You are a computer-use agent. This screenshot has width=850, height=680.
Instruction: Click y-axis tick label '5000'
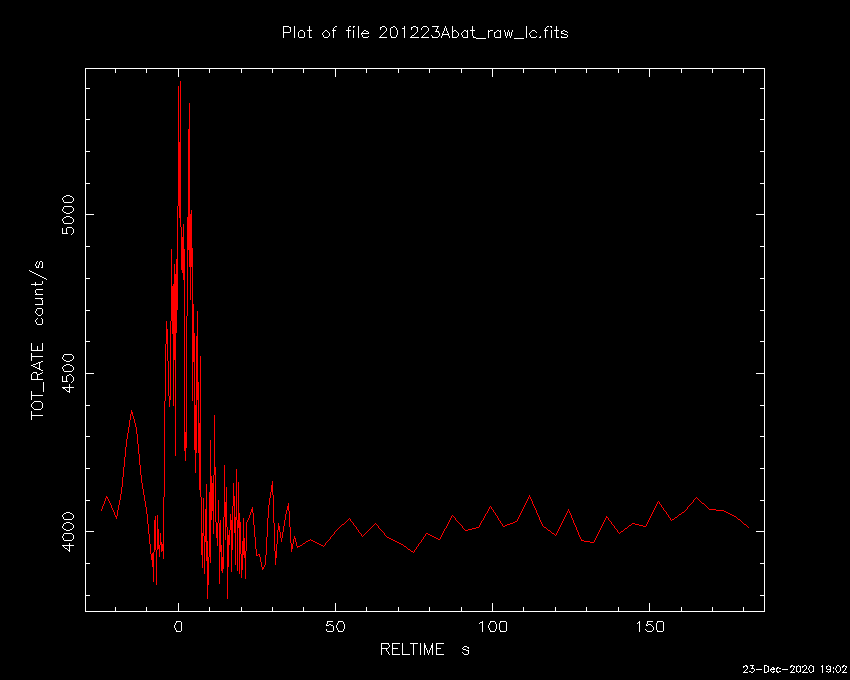(68, 214)
